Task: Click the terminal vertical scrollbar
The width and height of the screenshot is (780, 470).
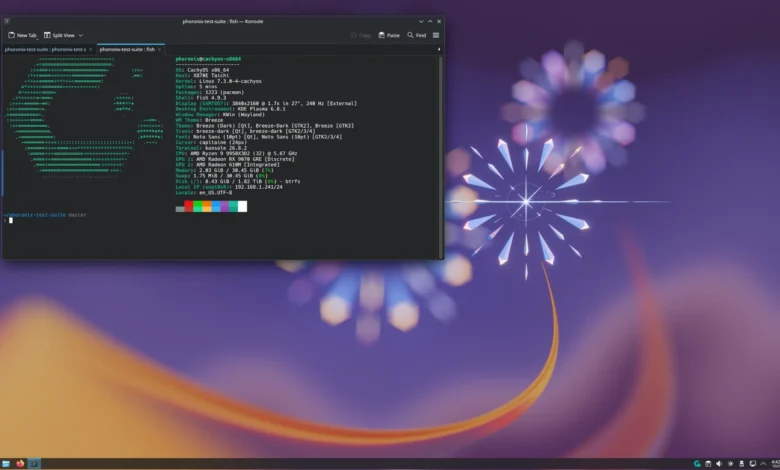Action: tap(440, 156)
